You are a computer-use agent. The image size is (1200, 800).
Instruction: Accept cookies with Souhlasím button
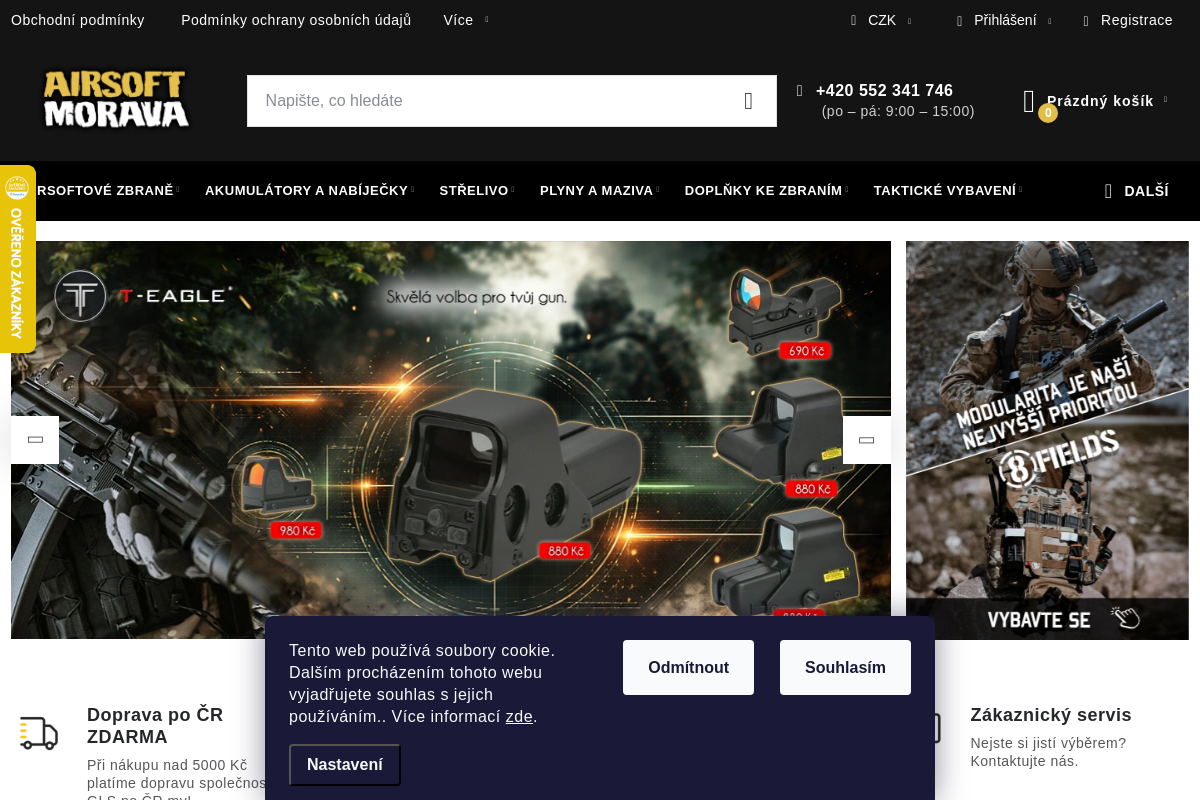coord(845,667)
